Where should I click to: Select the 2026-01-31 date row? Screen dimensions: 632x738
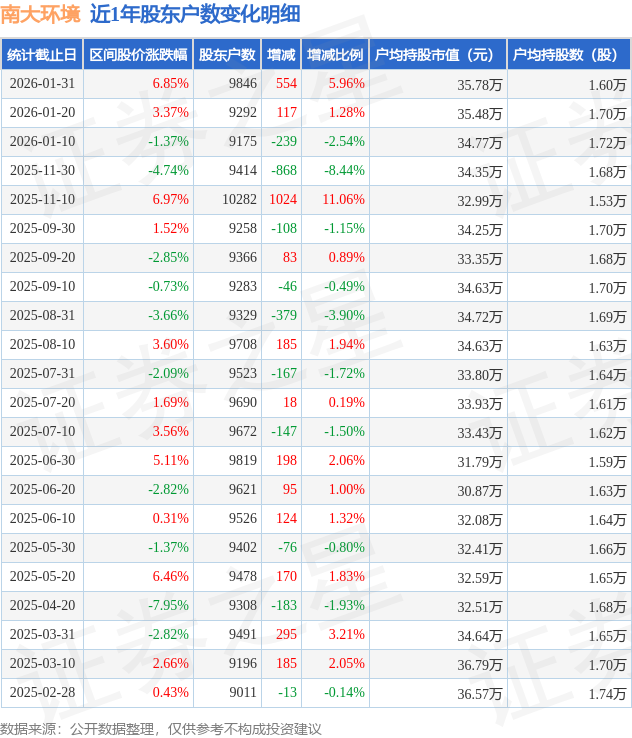[42, 84]
